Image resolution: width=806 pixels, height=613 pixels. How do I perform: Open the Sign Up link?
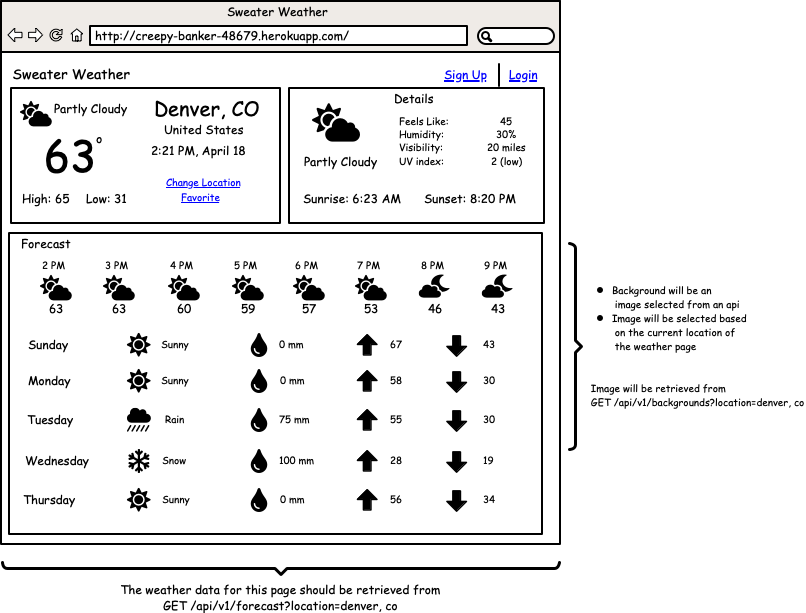465,75
